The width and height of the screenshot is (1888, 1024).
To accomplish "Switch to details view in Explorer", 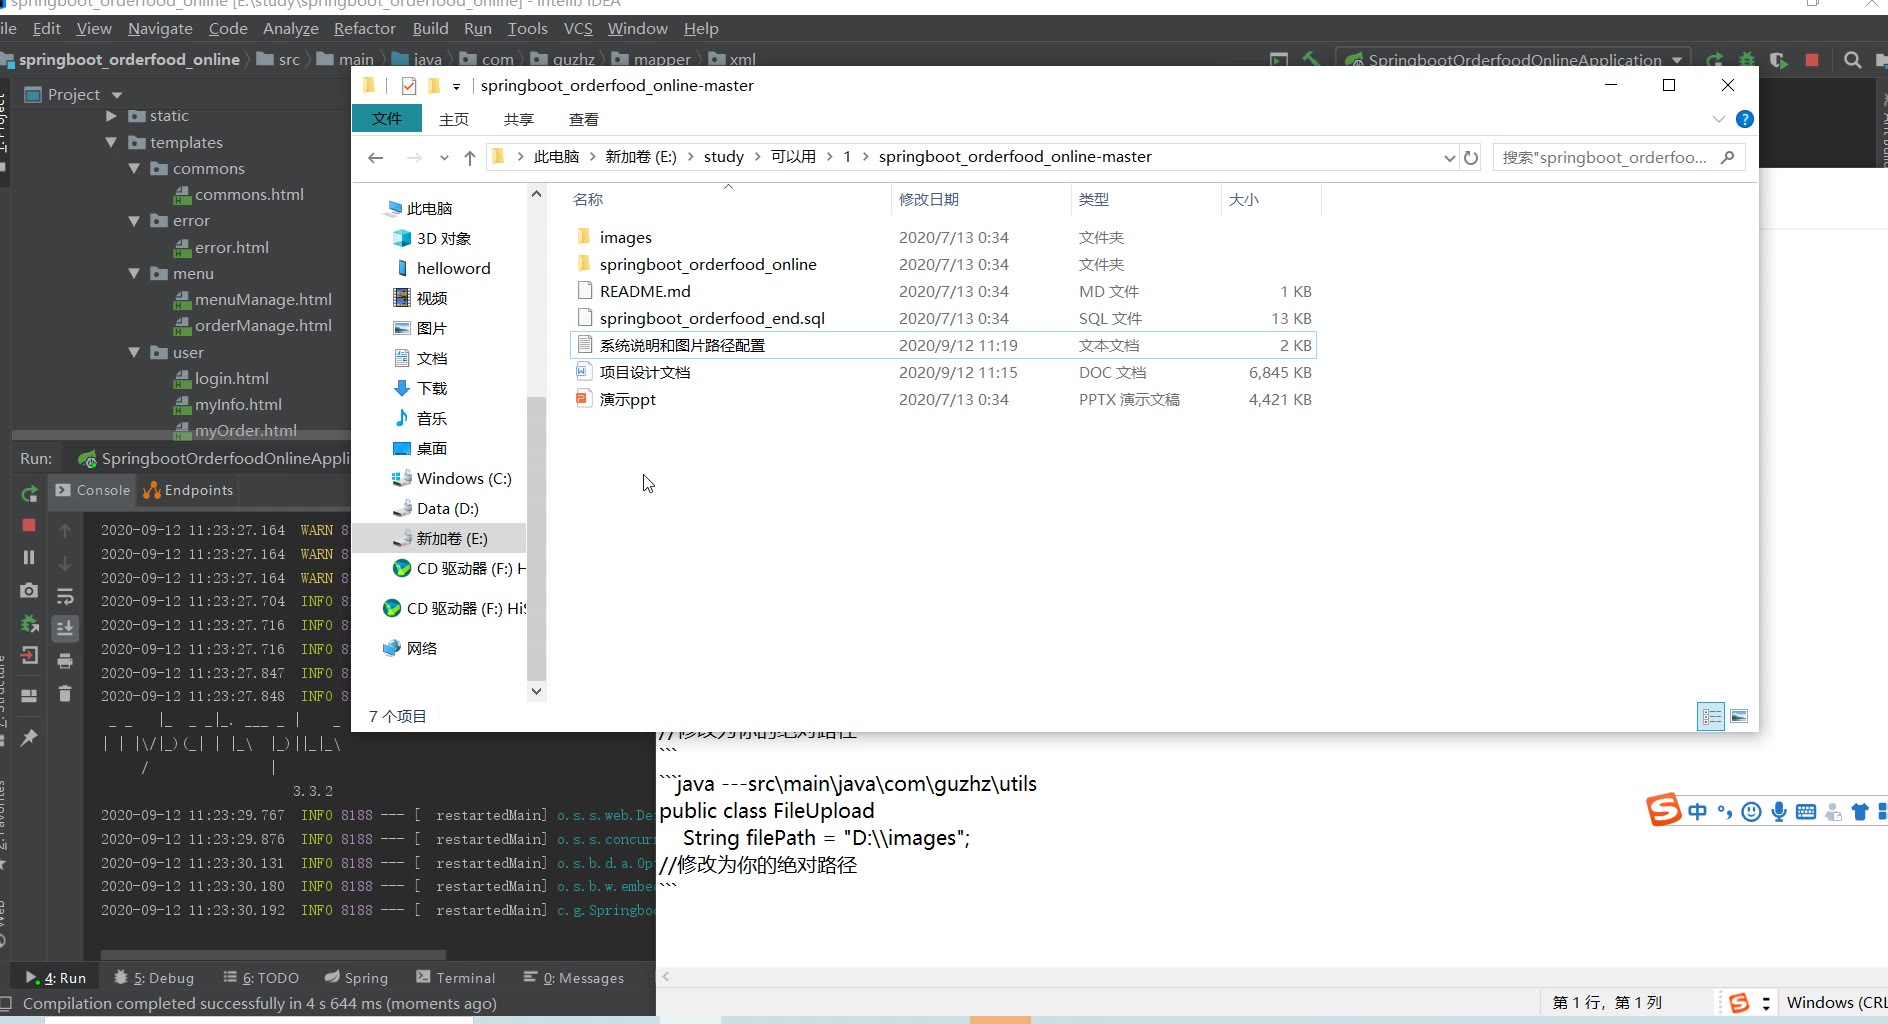I will [x=1711, y=716].
